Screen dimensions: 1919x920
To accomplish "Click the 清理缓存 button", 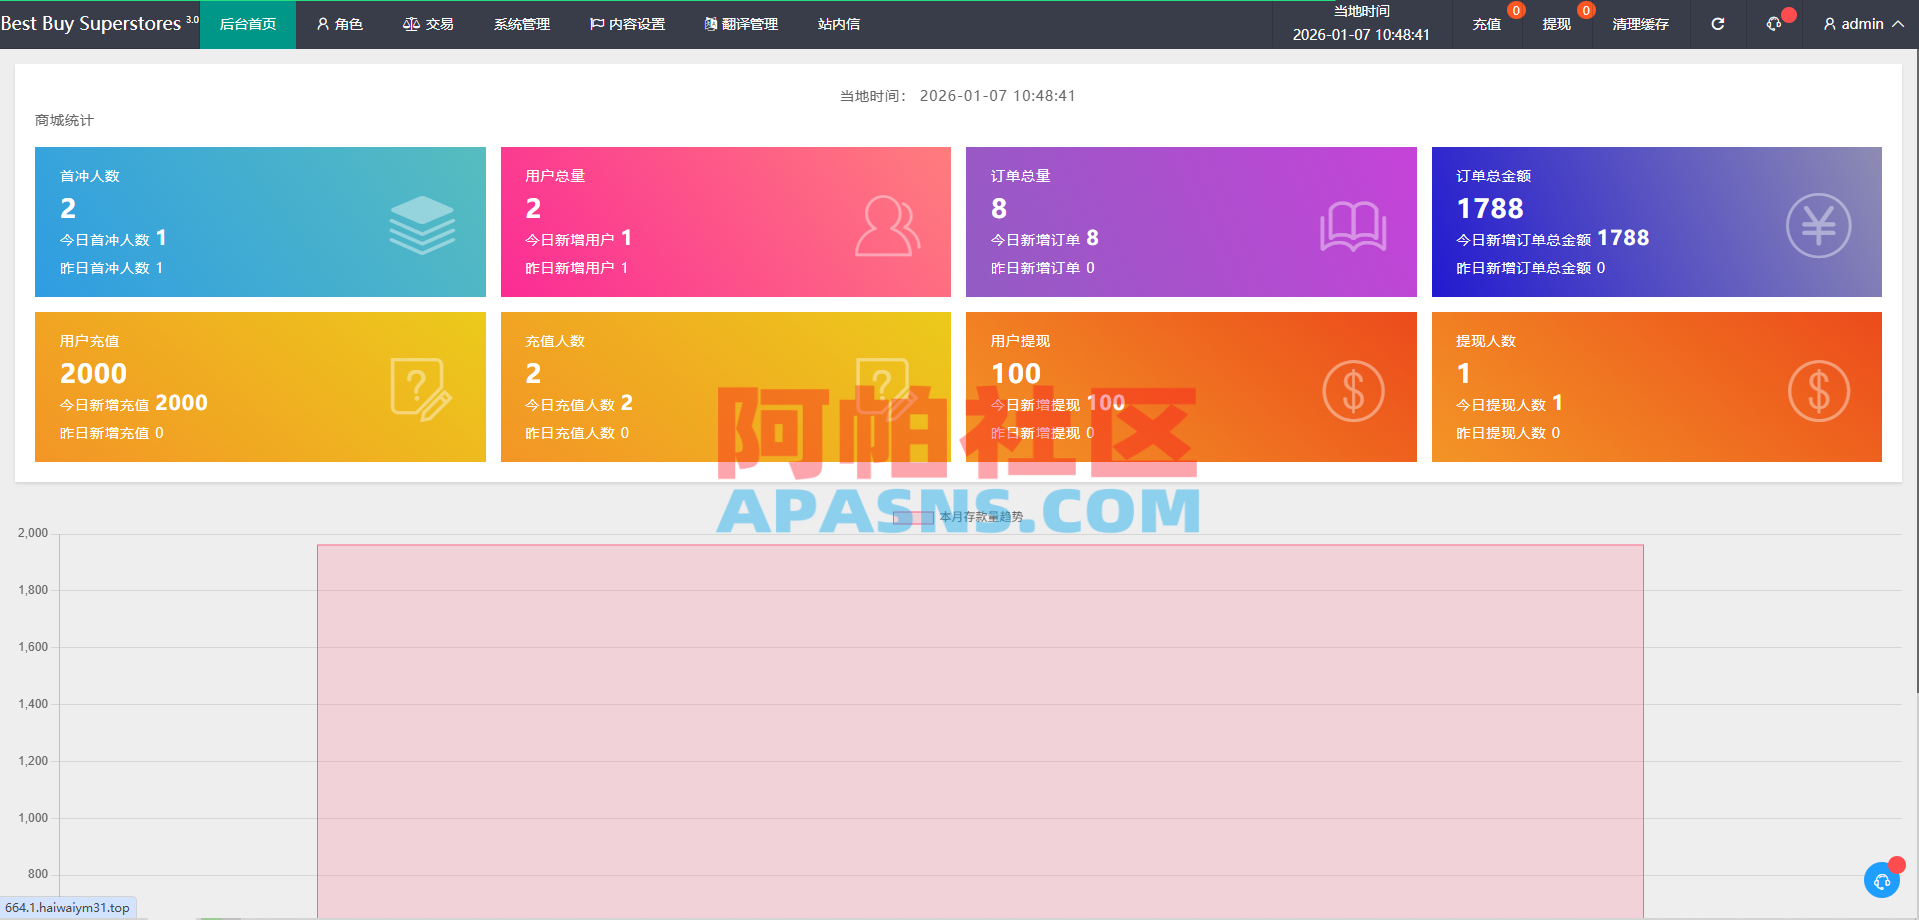I will pos(1640,24).
